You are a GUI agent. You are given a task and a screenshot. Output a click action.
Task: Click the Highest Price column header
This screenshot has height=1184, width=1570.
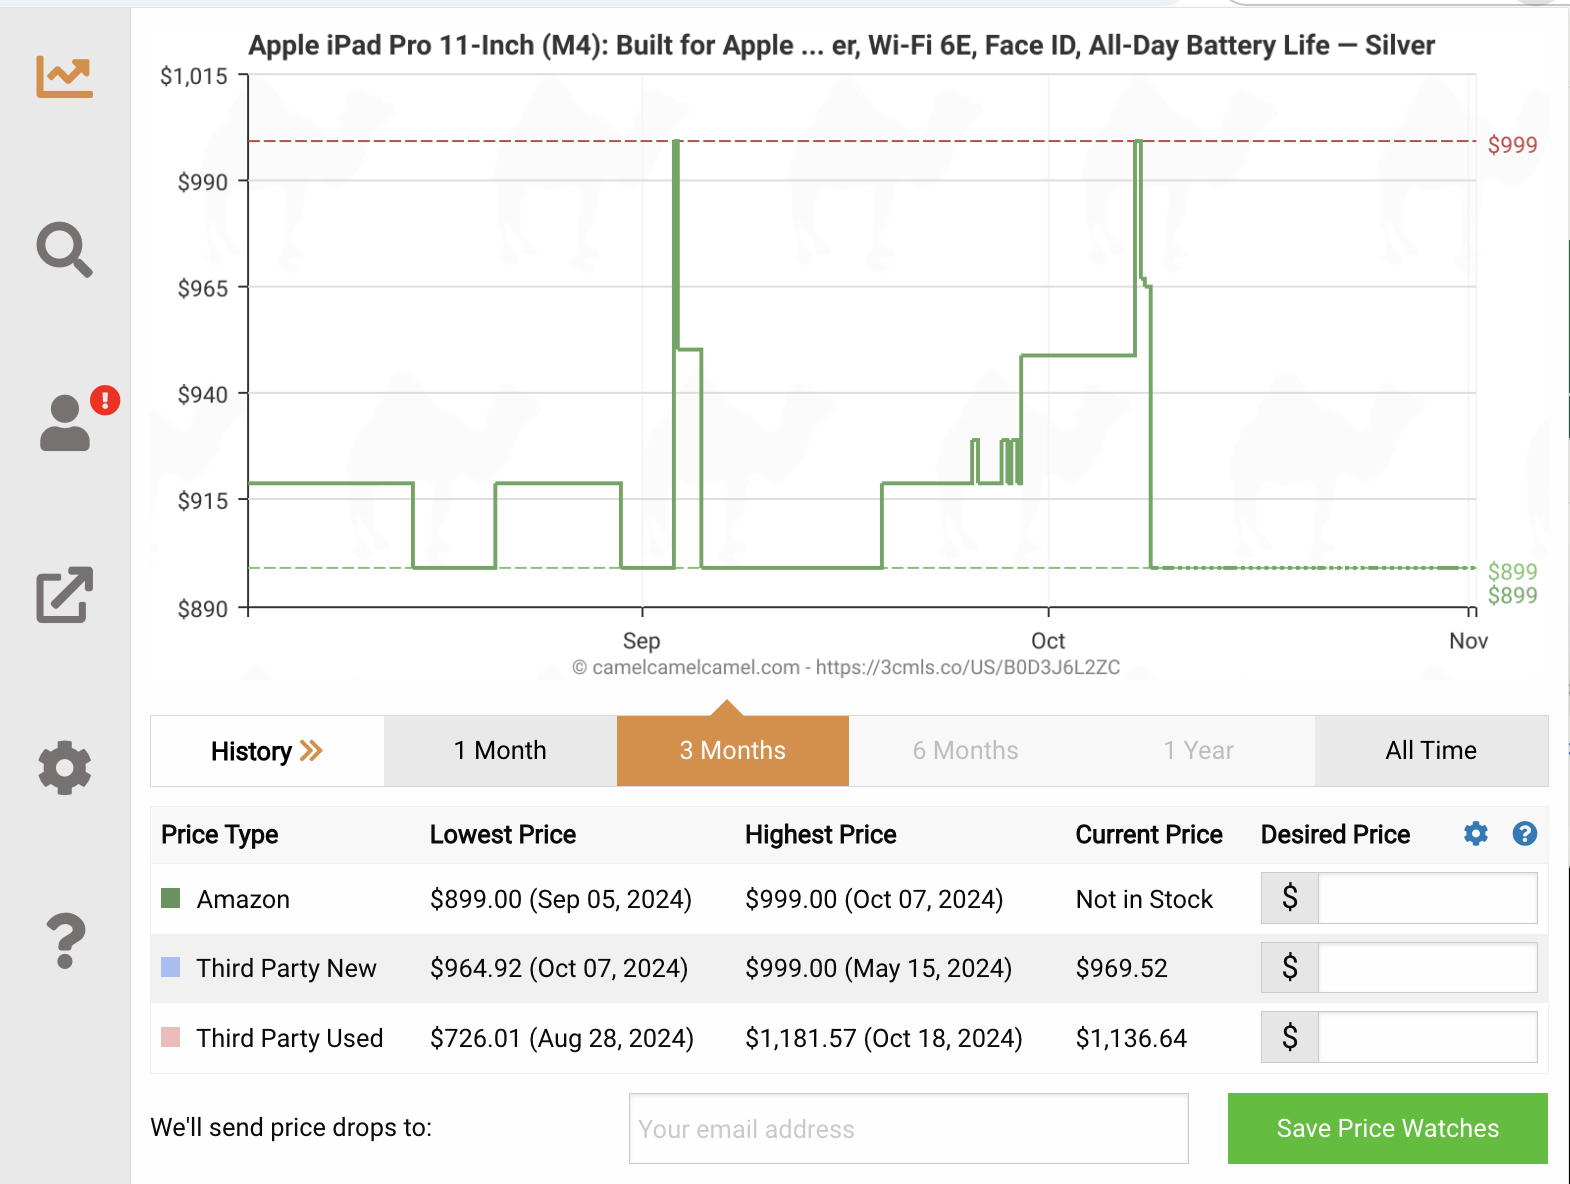(821, 835)
